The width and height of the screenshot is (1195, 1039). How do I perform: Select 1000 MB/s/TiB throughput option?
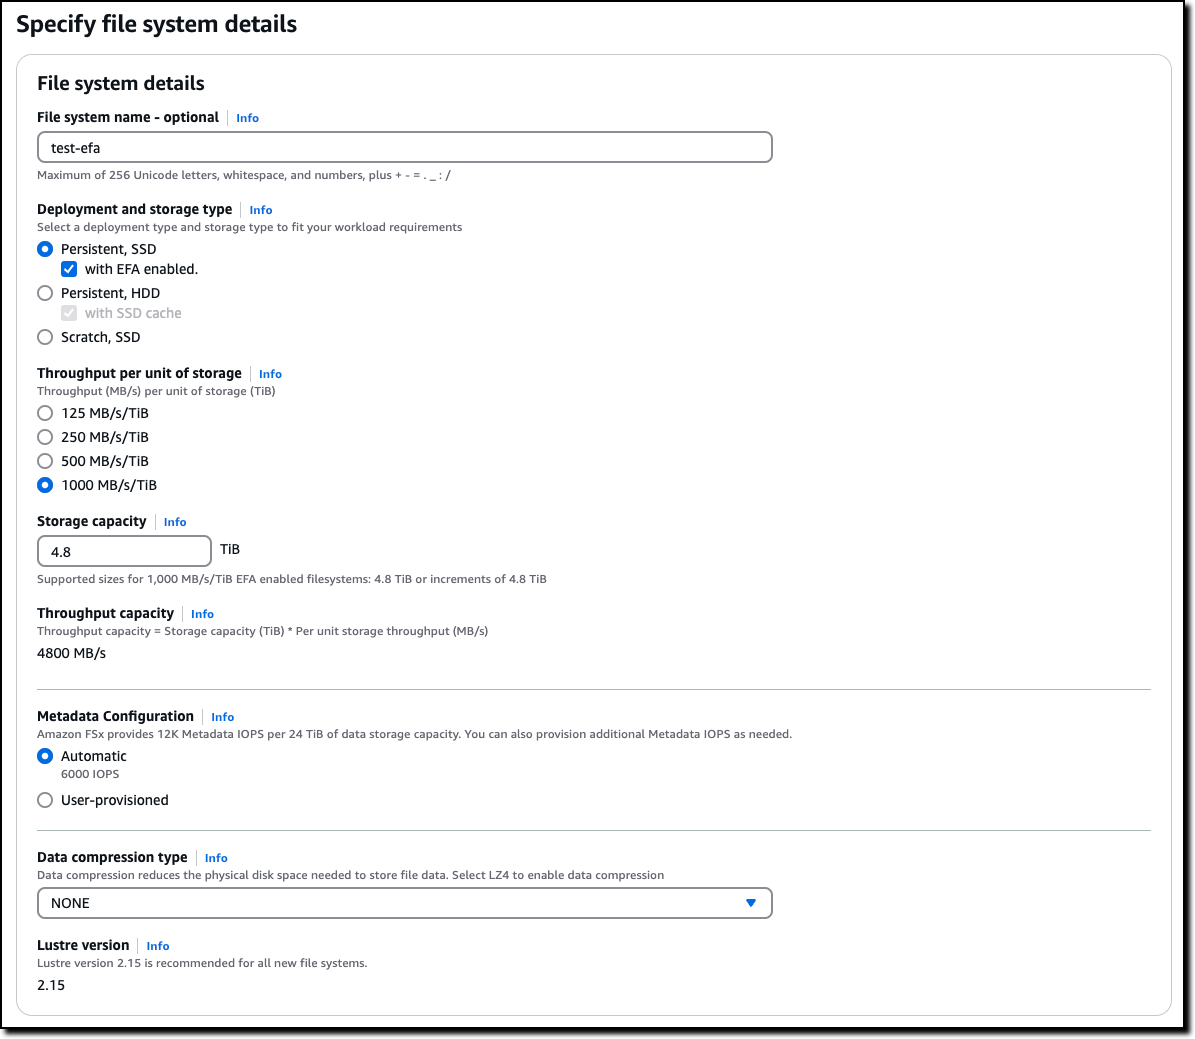tap(45, 485)
